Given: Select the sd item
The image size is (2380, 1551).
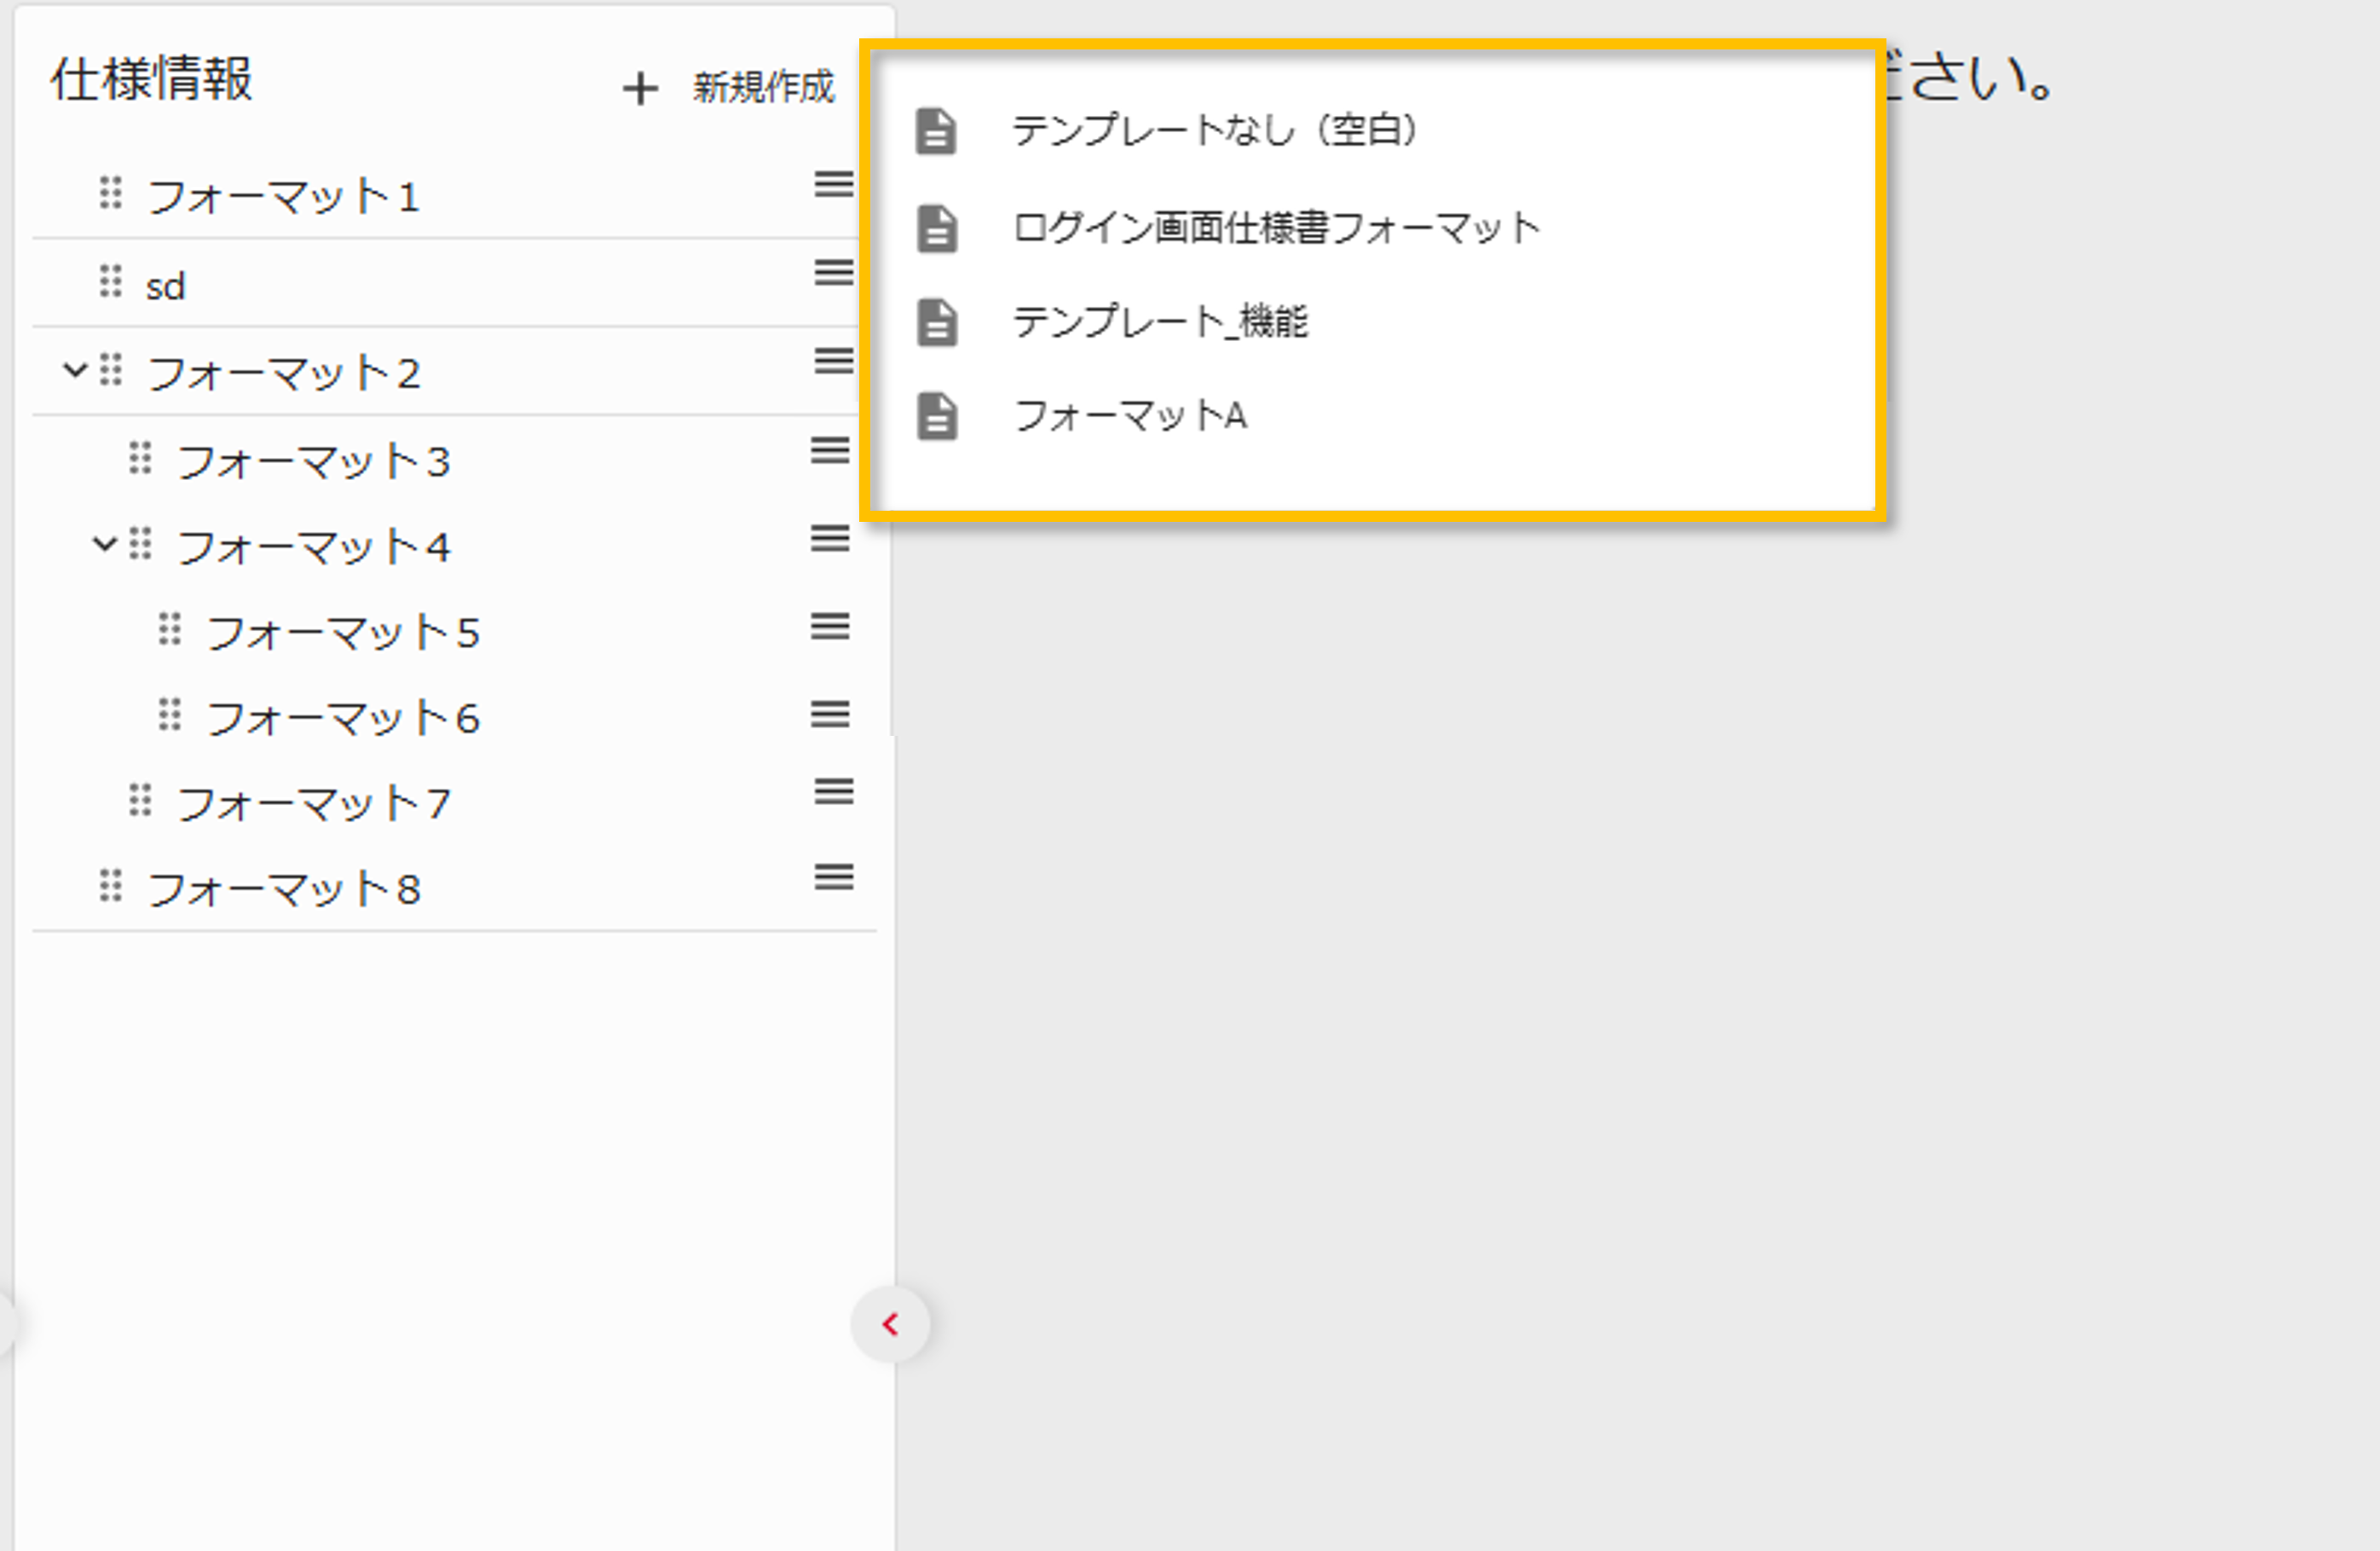Looking at the screenshot, I should coord(166,286).
